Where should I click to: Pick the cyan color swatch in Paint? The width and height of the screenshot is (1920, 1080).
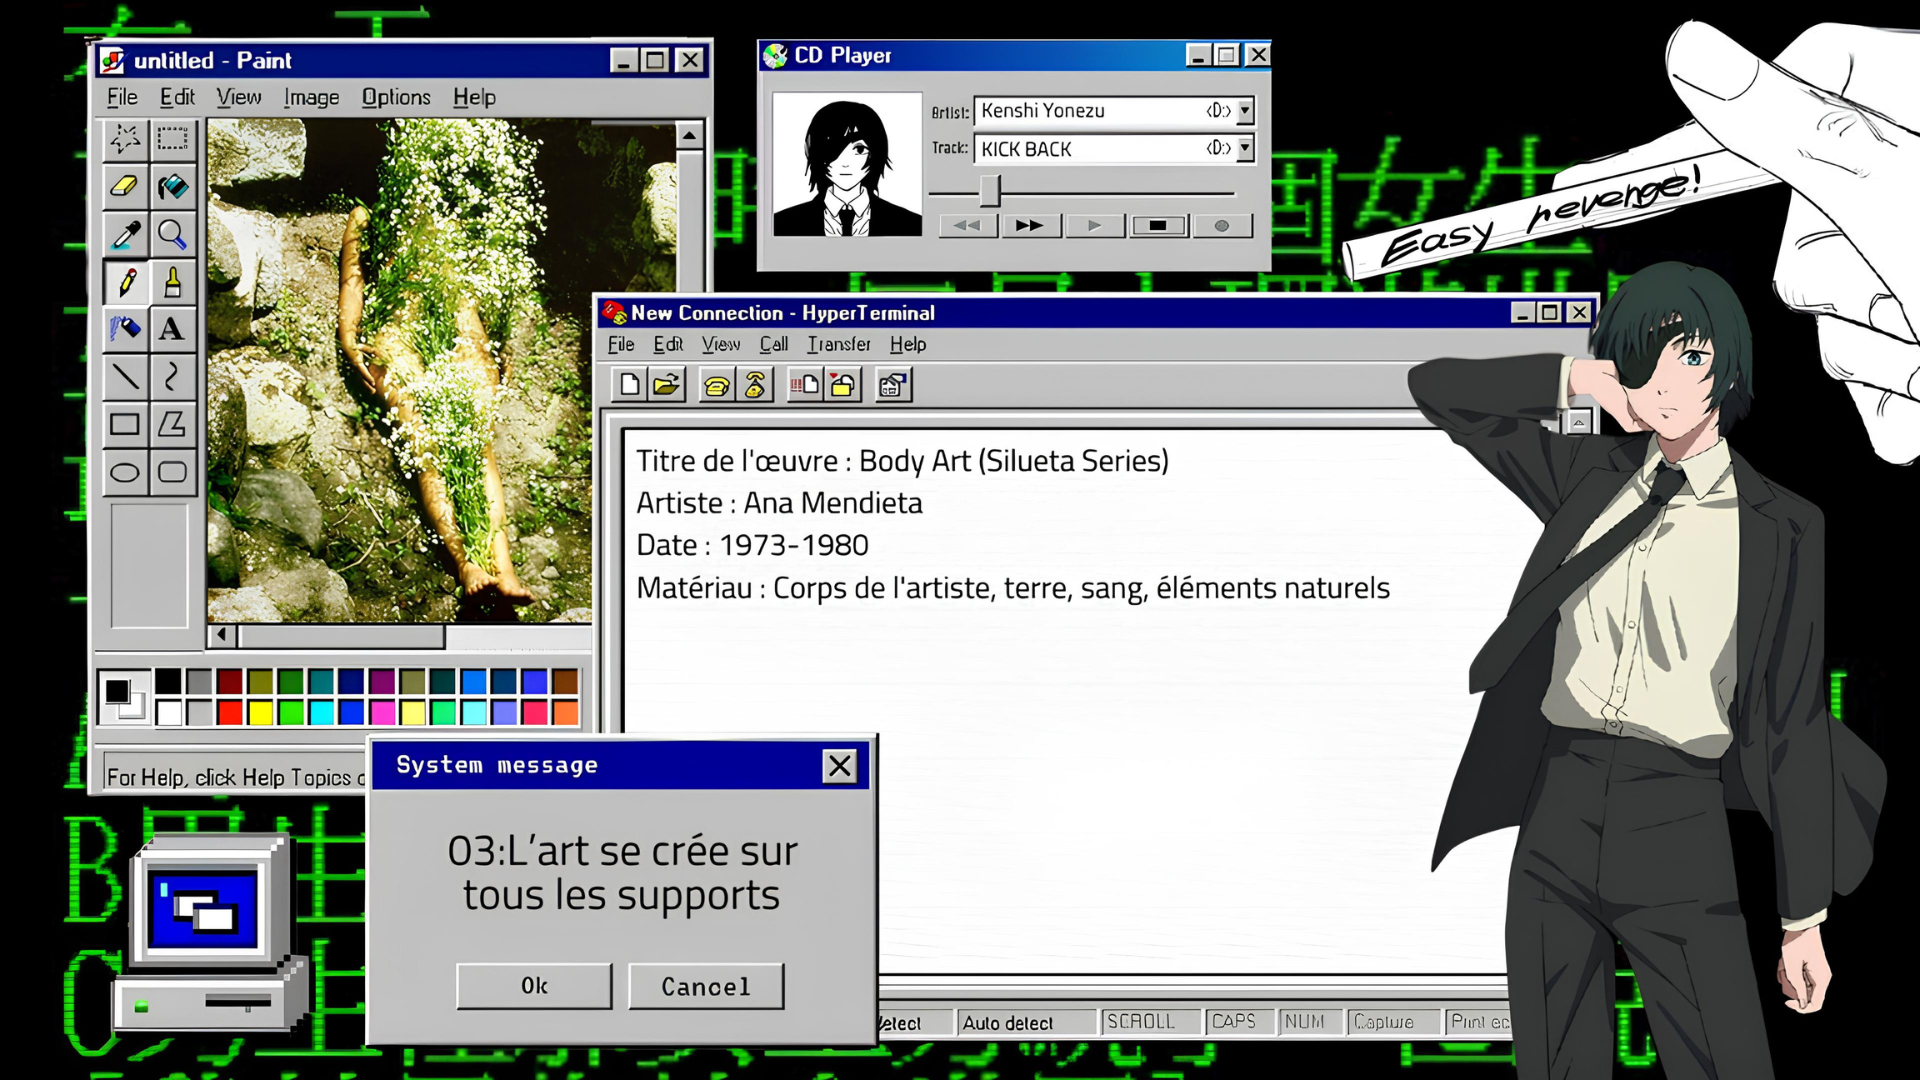[321, 713]
